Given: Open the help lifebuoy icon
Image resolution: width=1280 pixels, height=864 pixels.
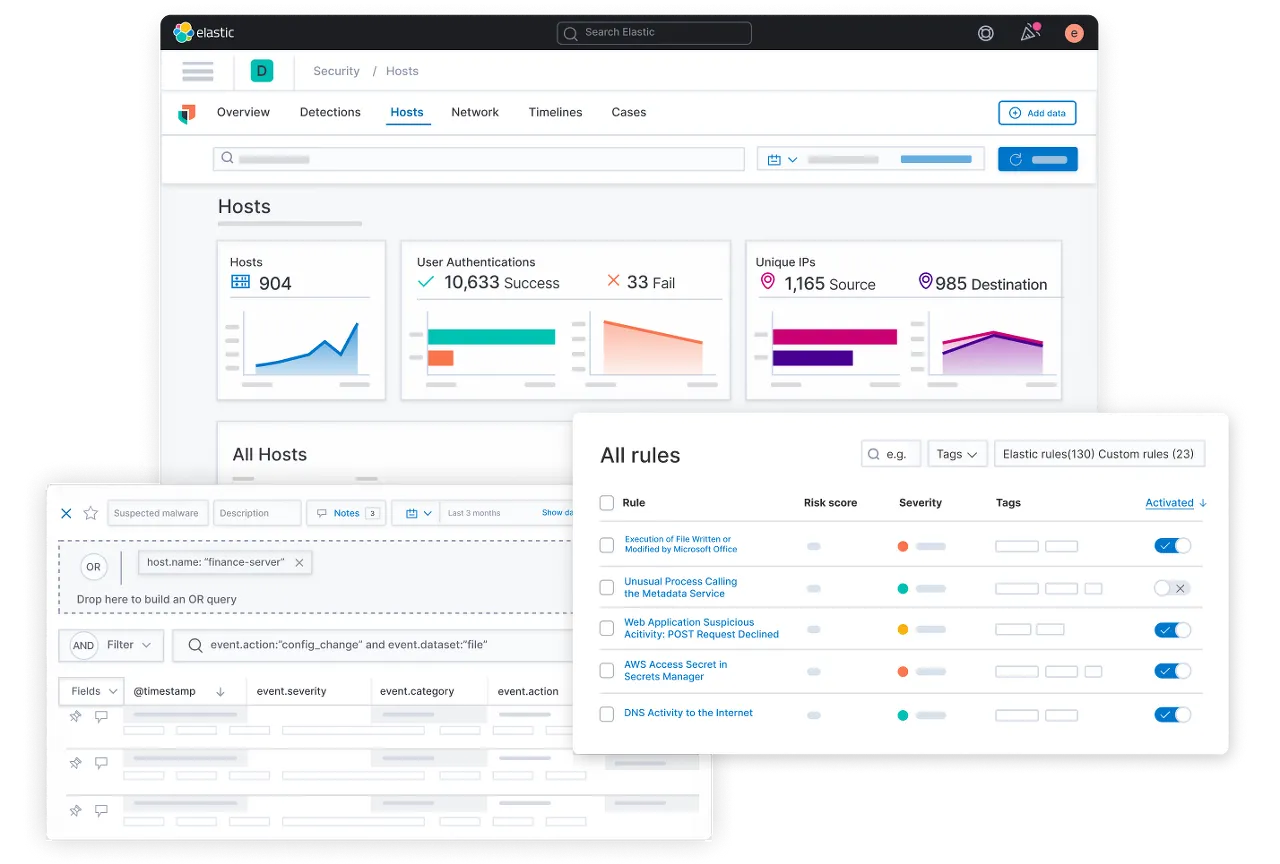Looking at the screenshot, I should tap(986, 33).
